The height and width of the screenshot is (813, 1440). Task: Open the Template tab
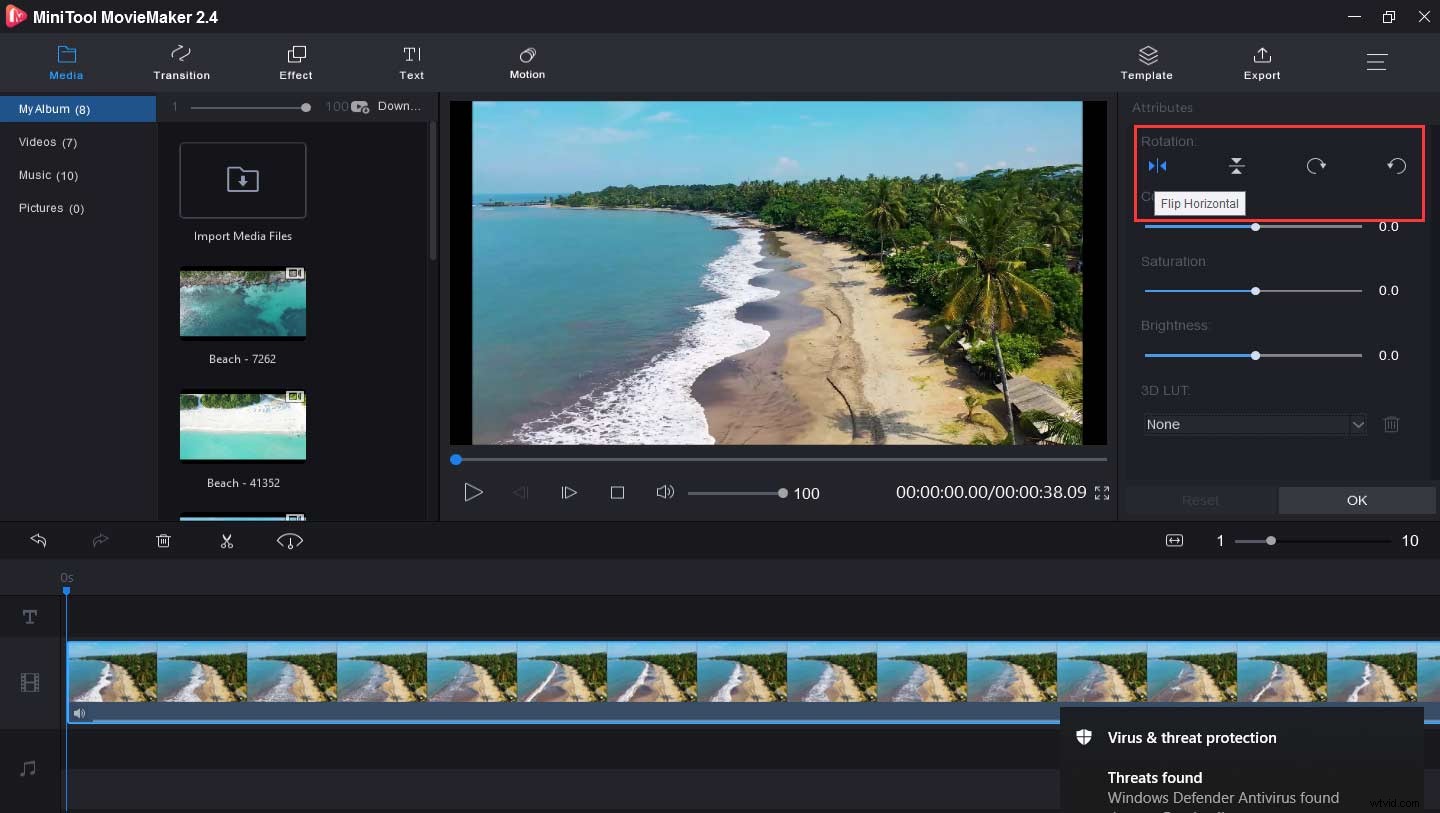coord(1146,62)
